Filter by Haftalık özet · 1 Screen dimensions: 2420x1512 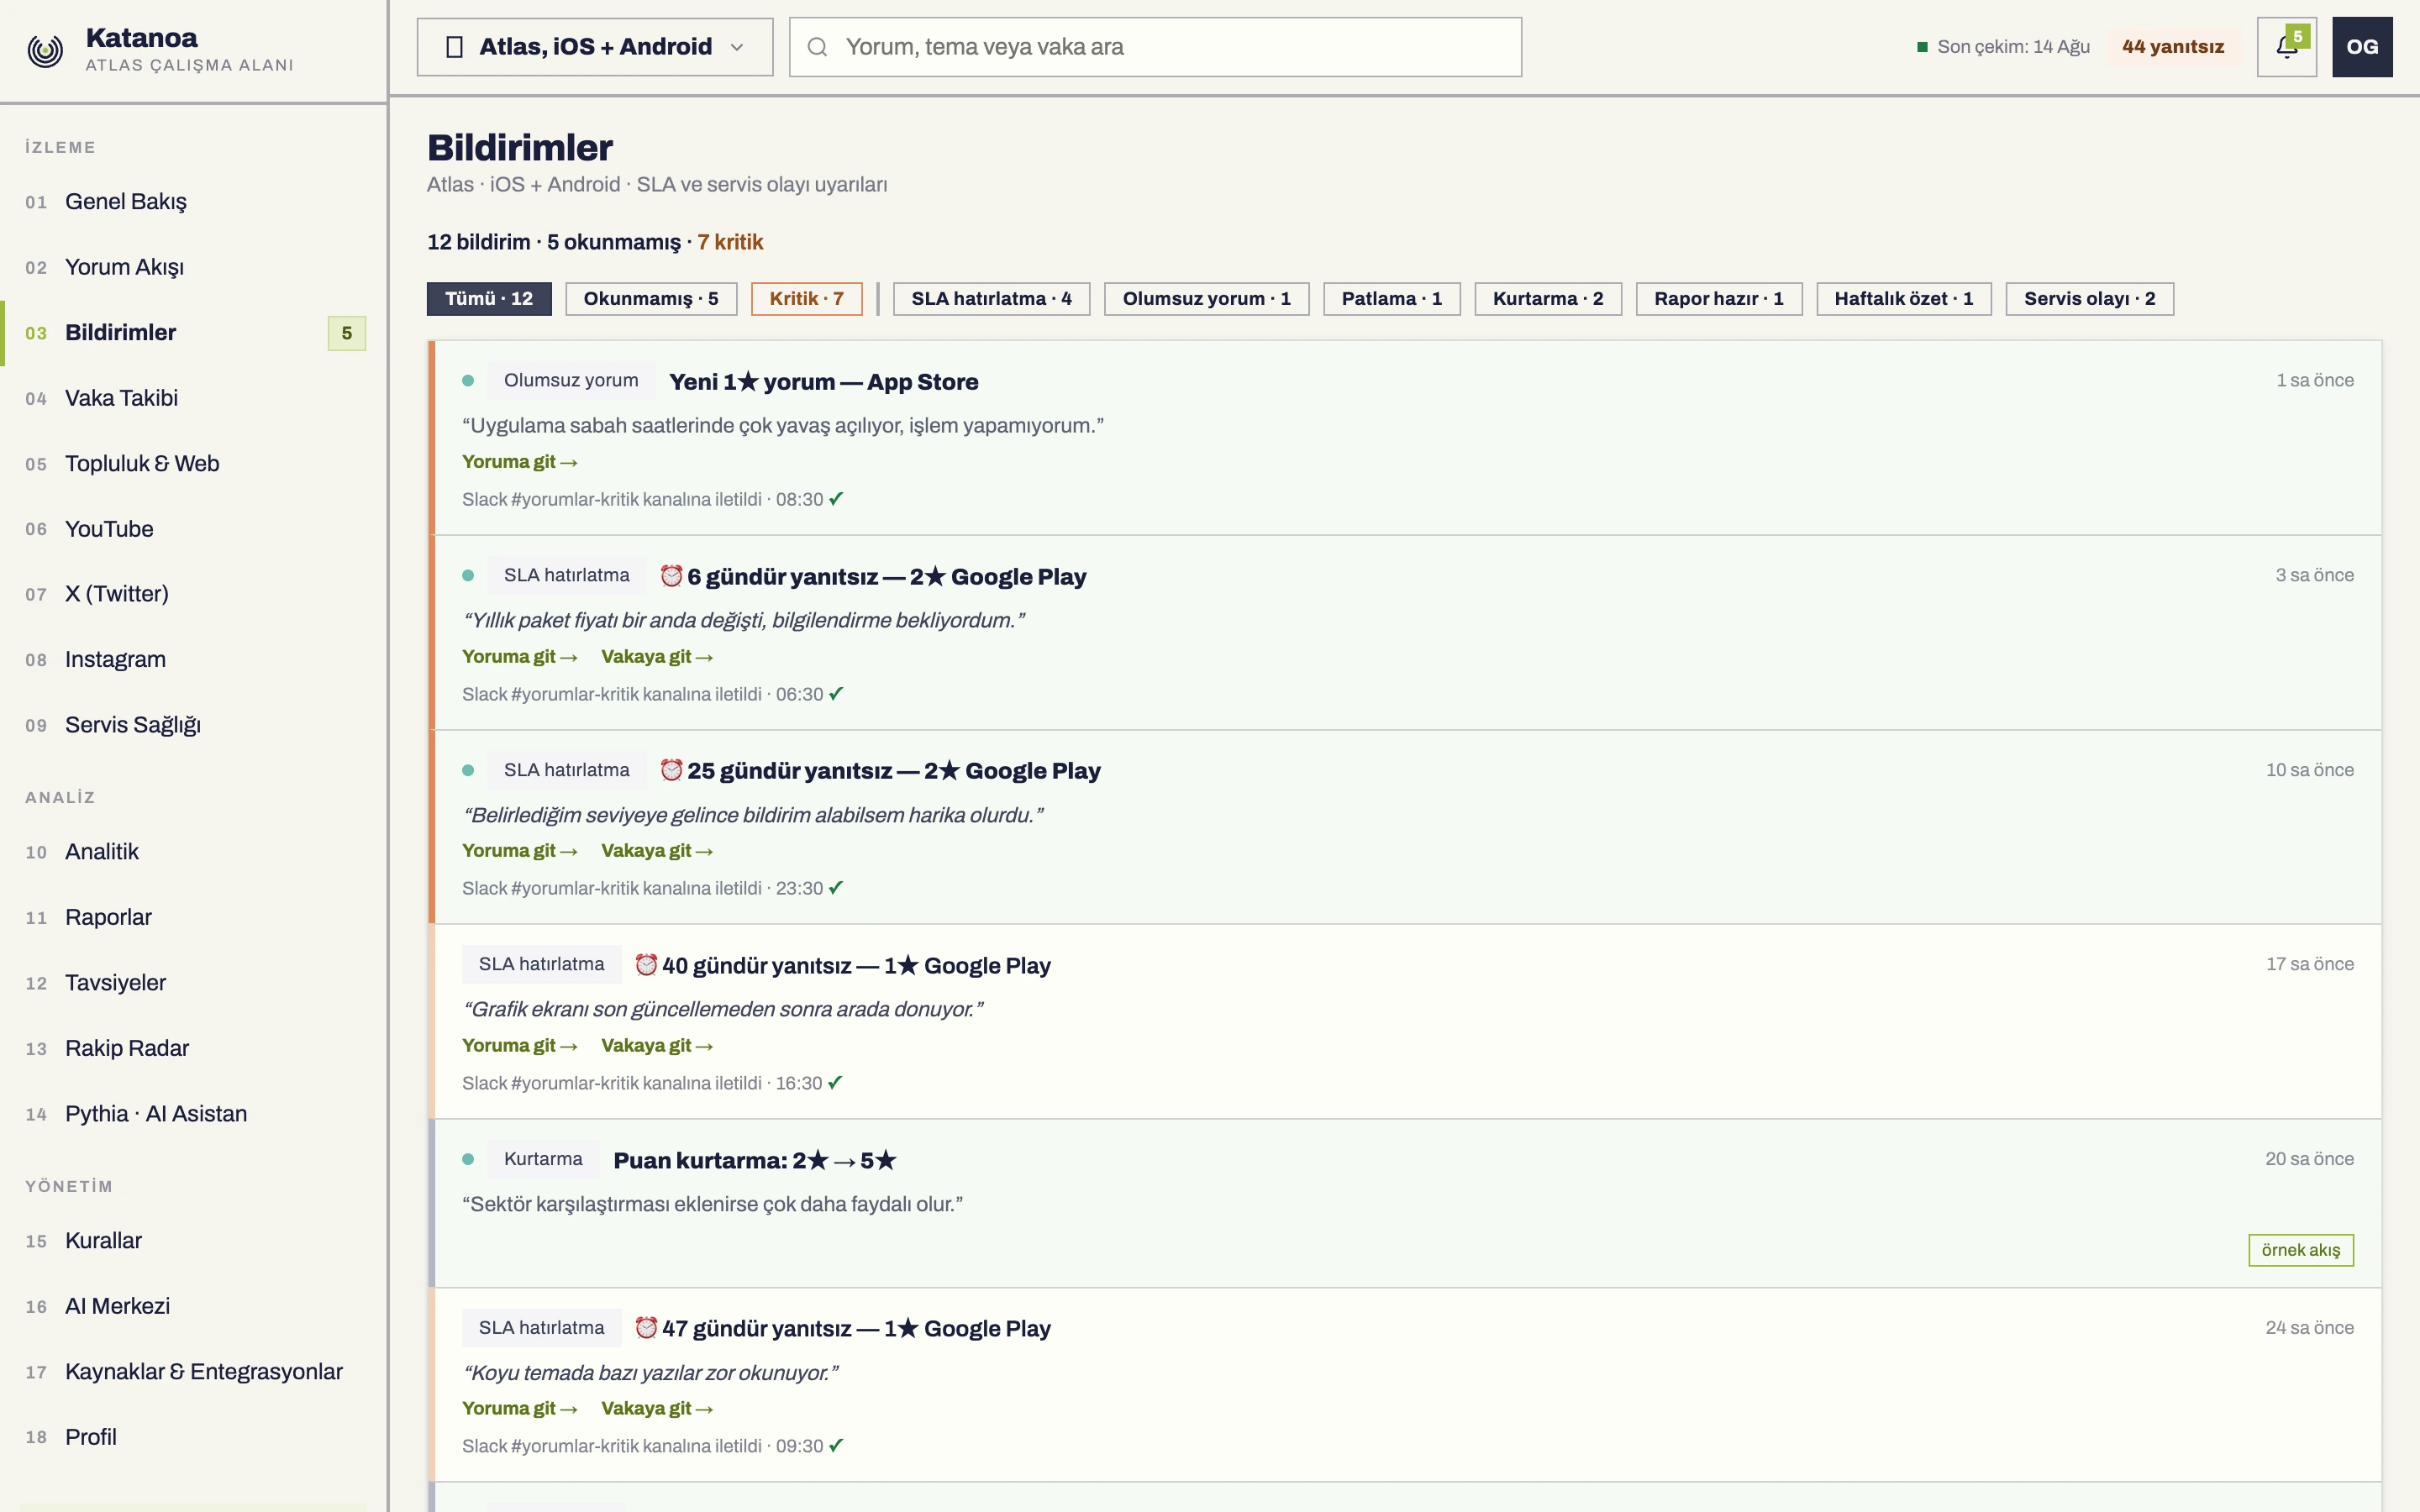(x=1903, y=299)
